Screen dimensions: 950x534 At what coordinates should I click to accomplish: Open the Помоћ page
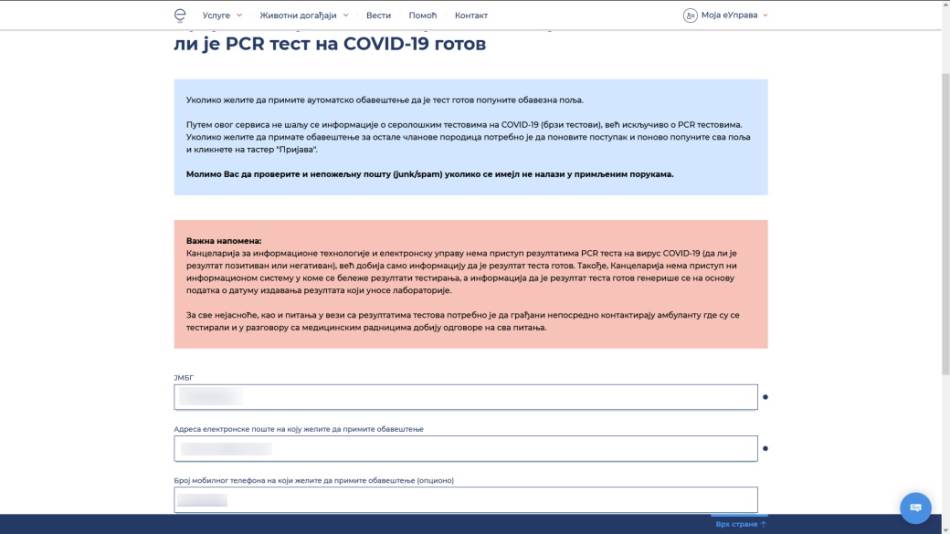(x=422, y=15)
